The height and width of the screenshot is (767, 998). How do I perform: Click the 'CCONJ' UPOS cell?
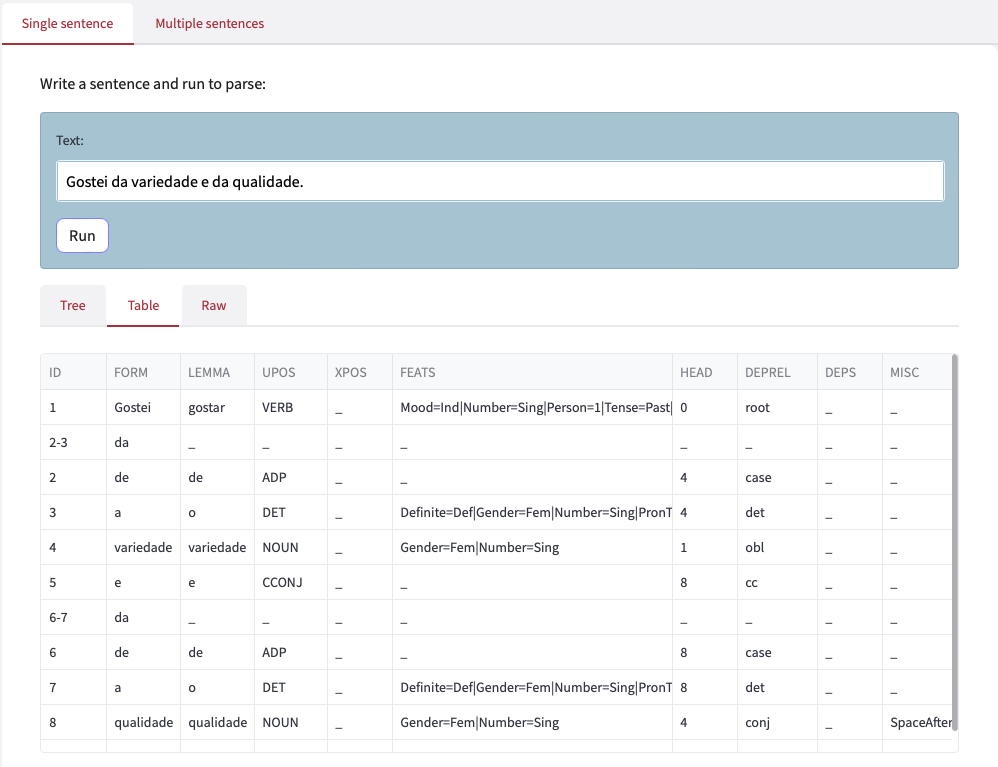[x=281, y=583]
